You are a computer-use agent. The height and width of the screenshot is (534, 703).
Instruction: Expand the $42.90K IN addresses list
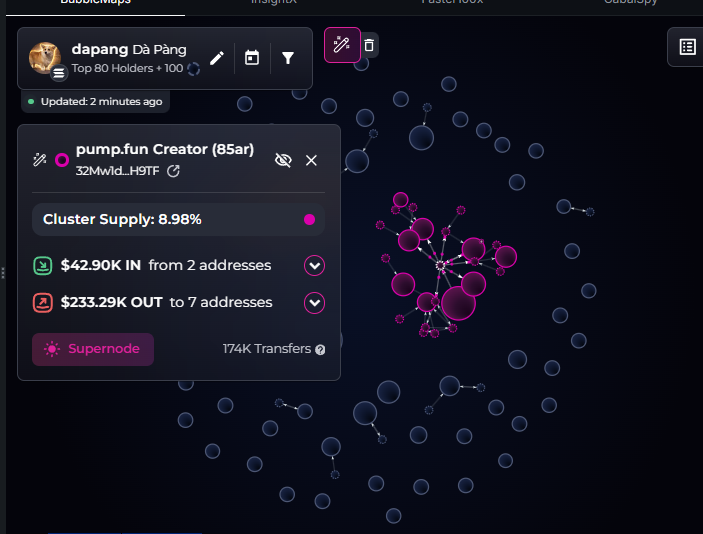pos(314,266)
